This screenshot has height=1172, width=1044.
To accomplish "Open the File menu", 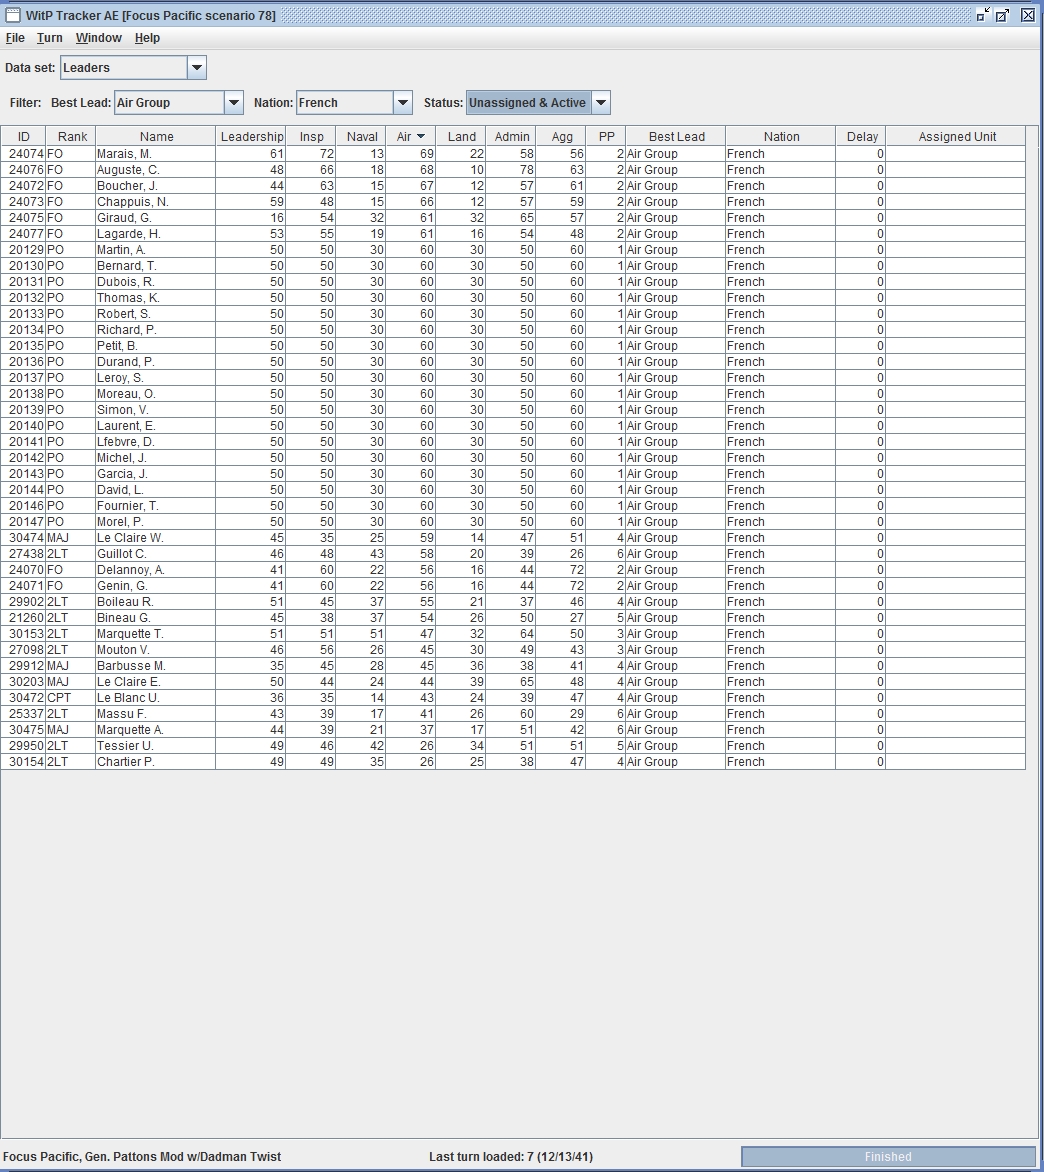I will point(15,38).
